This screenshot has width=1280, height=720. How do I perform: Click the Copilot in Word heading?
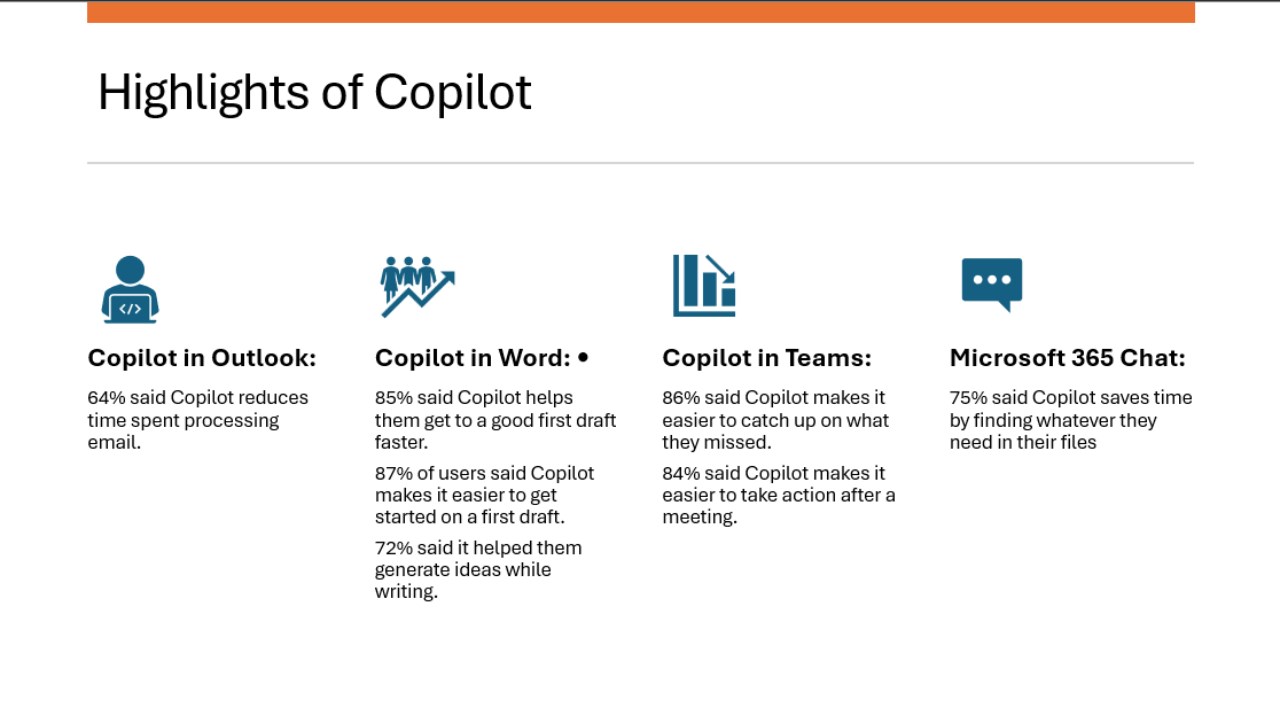point(473,358)
